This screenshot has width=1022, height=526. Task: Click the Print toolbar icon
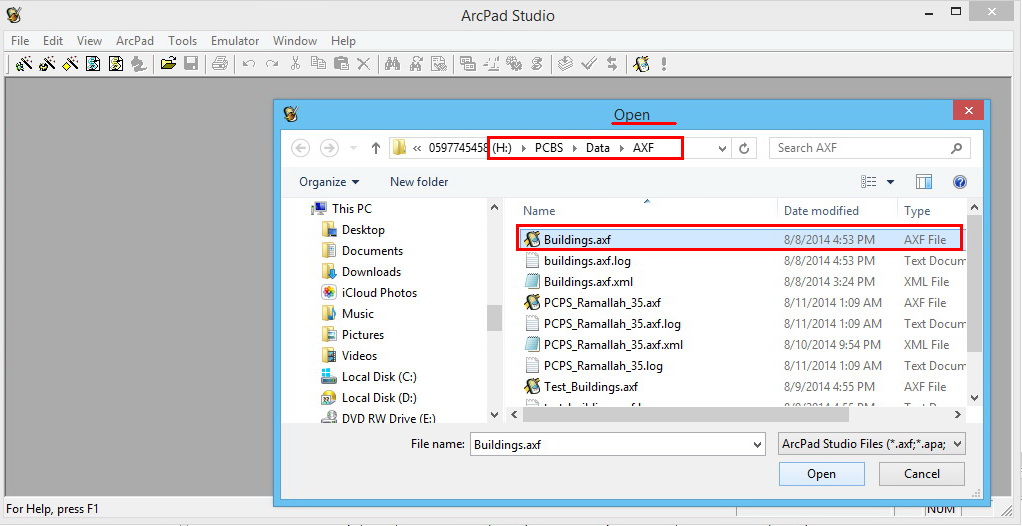tap(220, 63)
